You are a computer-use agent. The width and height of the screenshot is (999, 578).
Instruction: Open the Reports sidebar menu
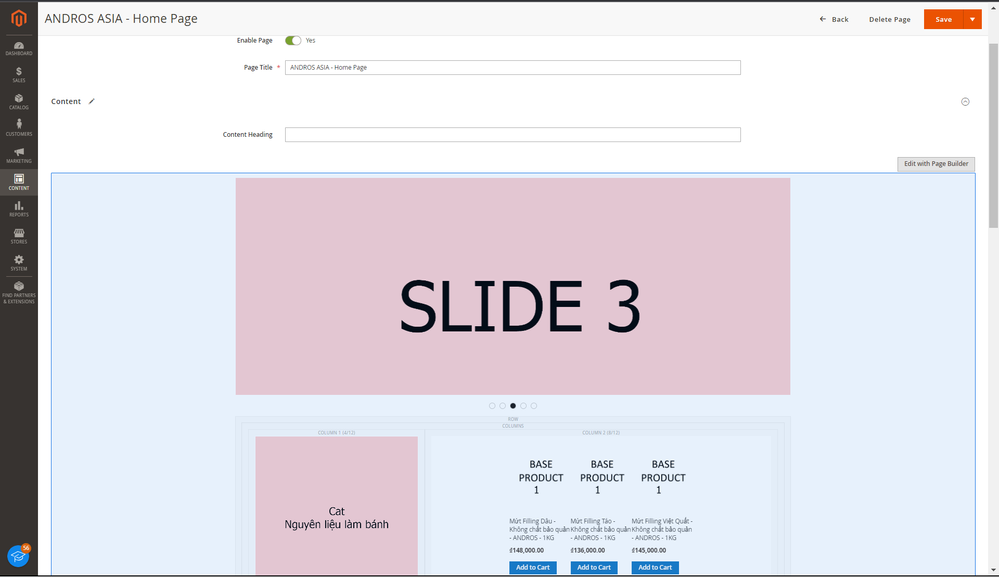[19, 209]
